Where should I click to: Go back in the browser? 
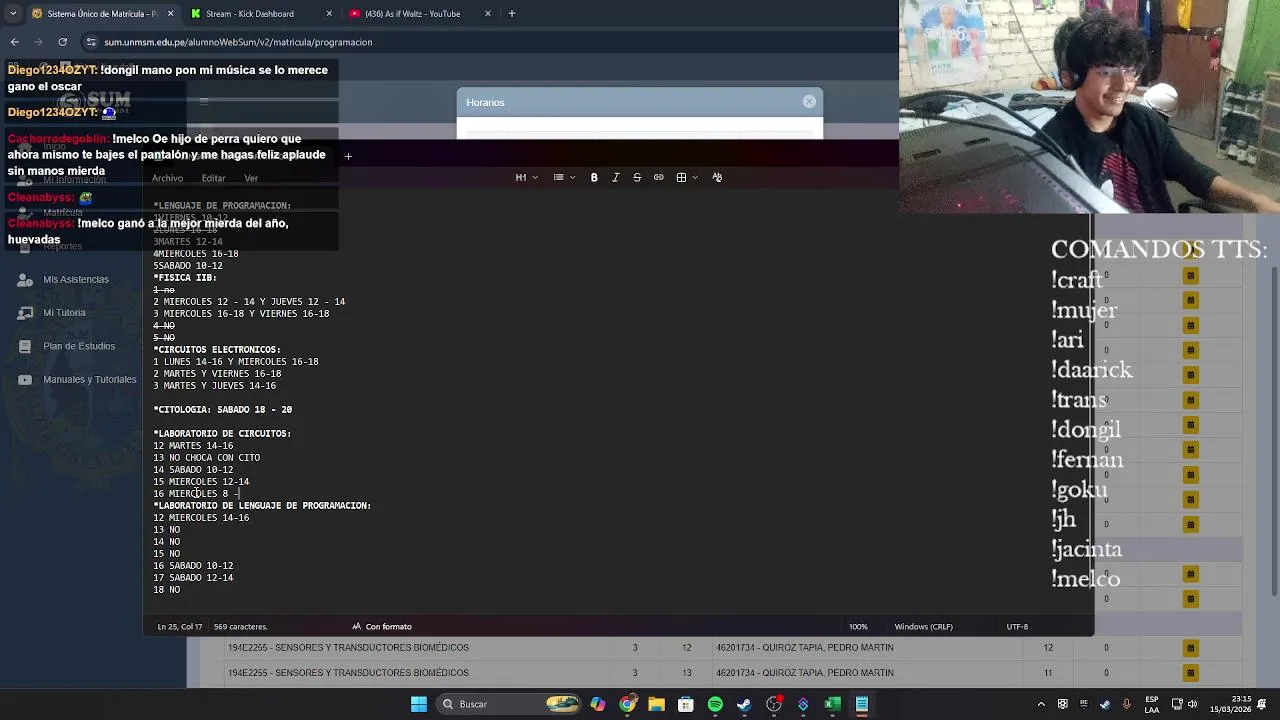(14, 42)
